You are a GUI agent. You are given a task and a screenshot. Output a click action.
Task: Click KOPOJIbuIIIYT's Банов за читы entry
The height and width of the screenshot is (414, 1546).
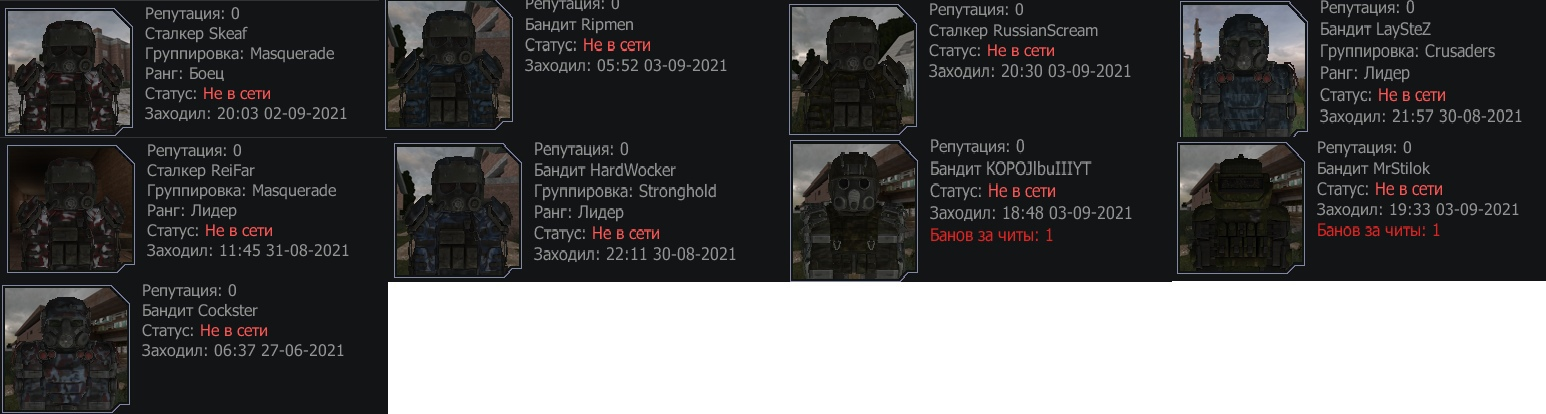click(x=992, y=235)
